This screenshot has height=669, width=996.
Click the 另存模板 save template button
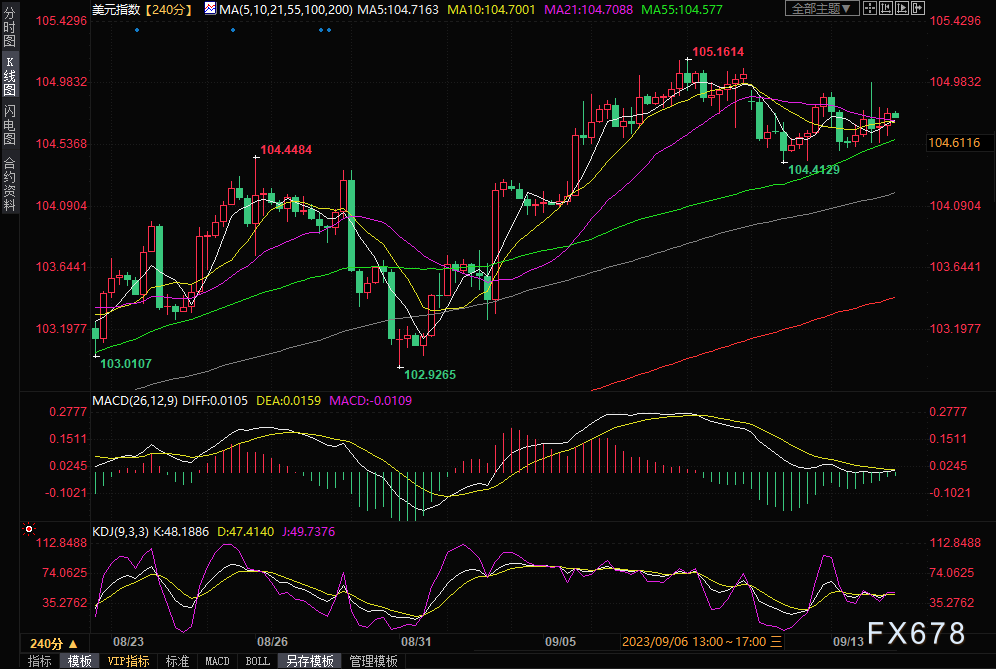pyautogui.click(x=309, y=661)
